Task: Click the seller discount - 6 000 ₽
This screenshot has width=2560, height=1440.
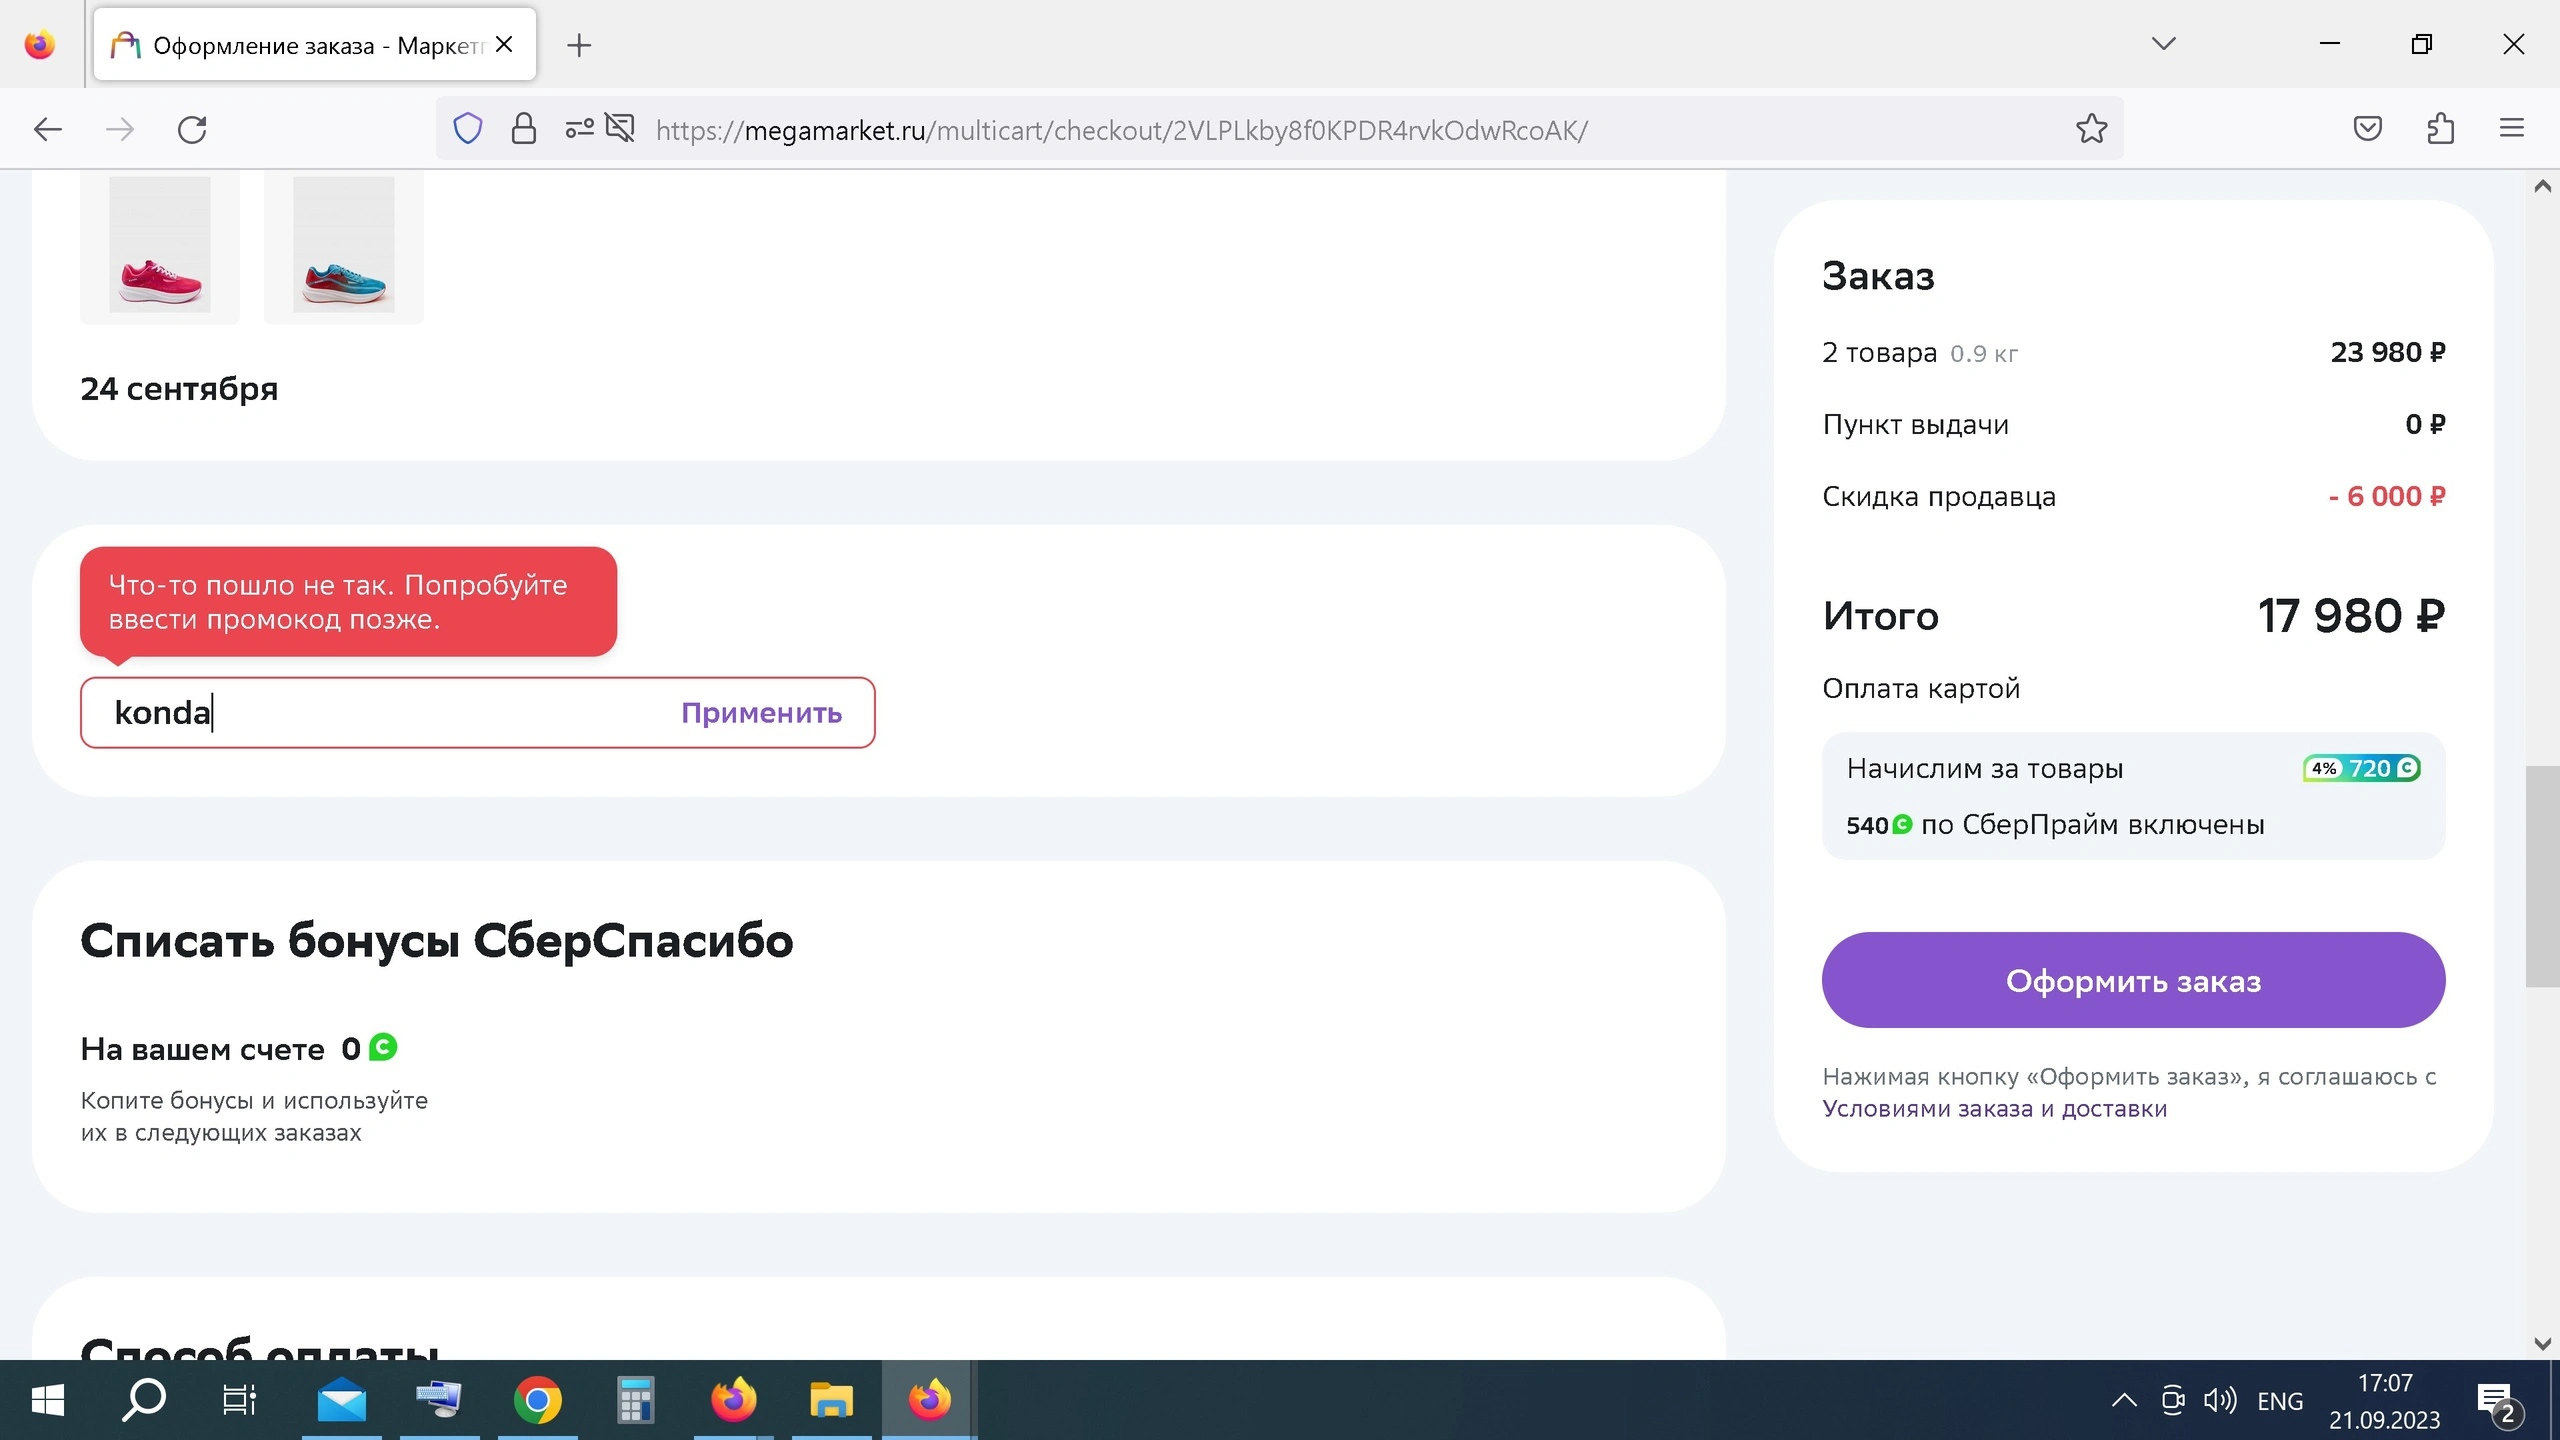Action: click(x=2387, y=496)
